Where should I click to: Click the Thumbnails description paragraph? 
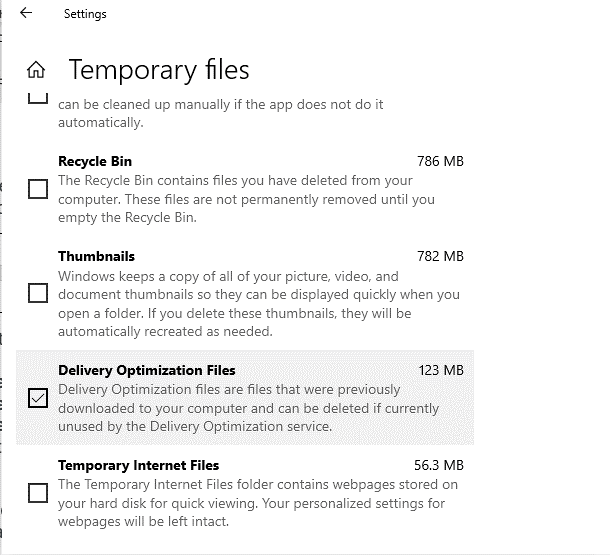click(259, 304)
